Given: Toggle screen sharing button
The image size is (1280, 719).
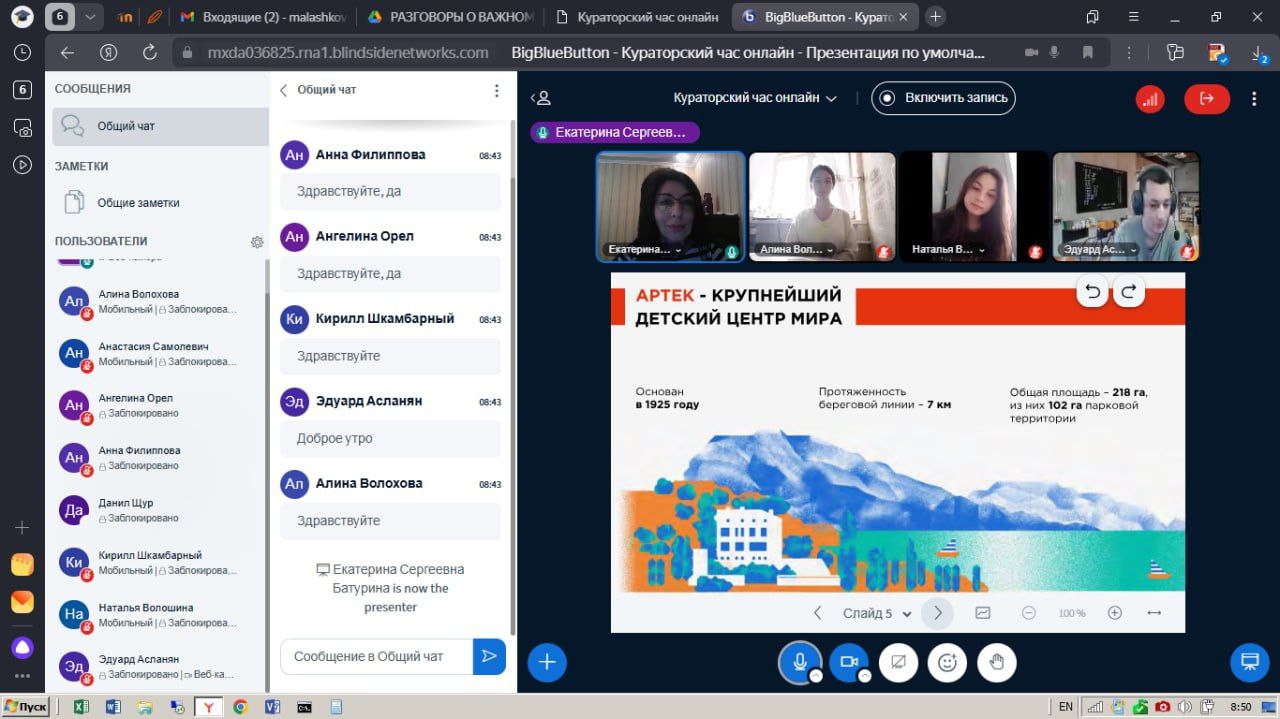Looking at the screenshot, I should tap(898, 662).
